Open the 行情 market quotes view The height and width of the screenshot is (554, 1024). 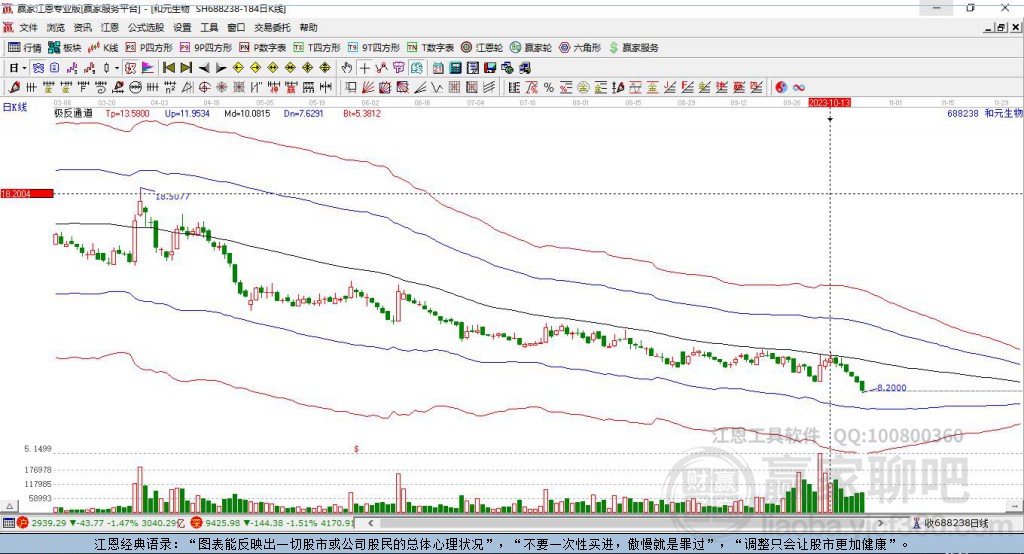(x=25, y=48)
